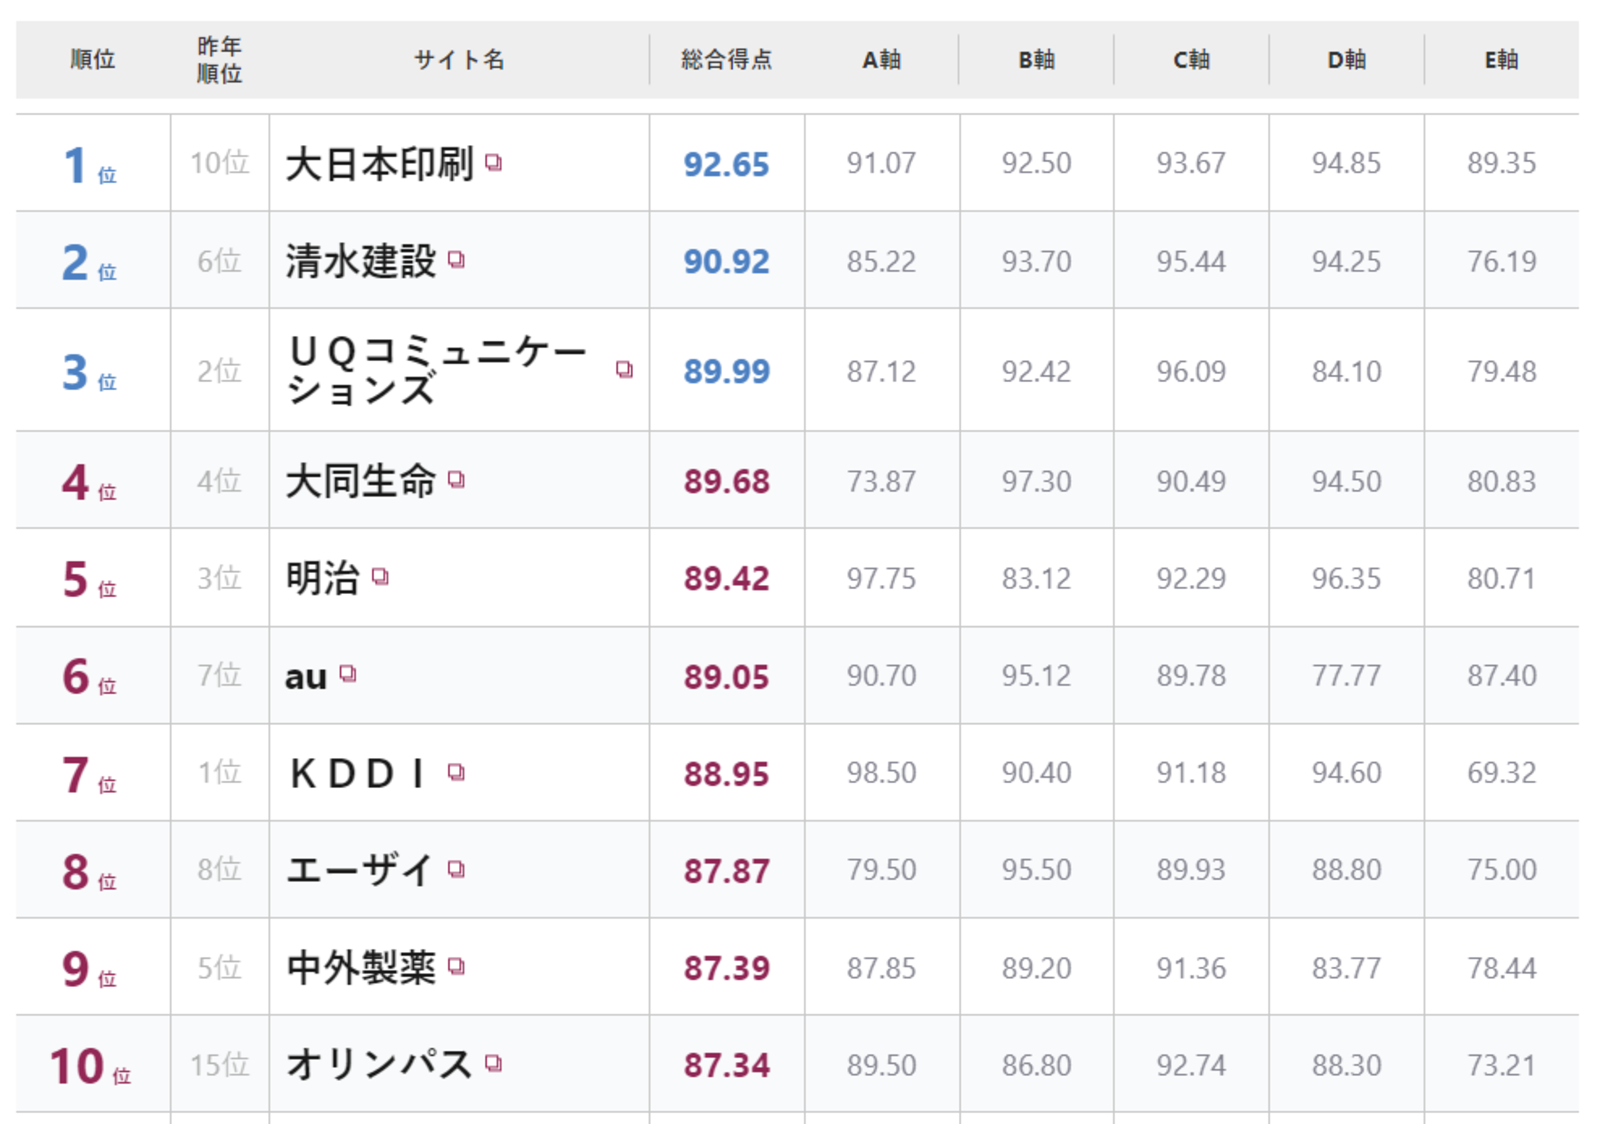
Task: Click the A軸 column header
Action: [x=882, y=60]
